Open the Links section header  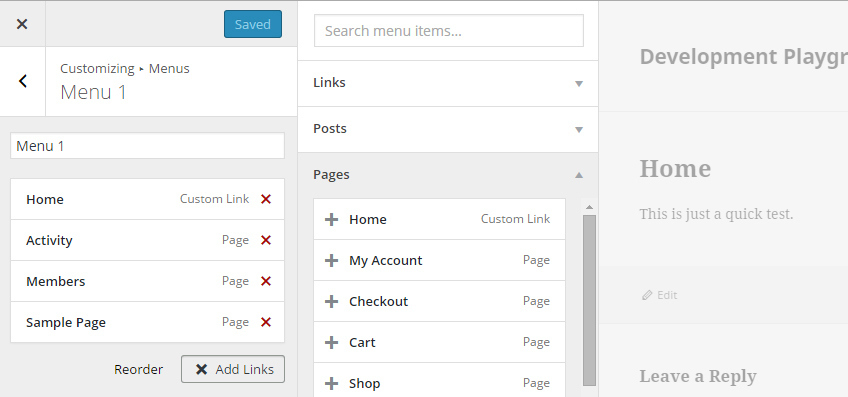pos(448,83)
